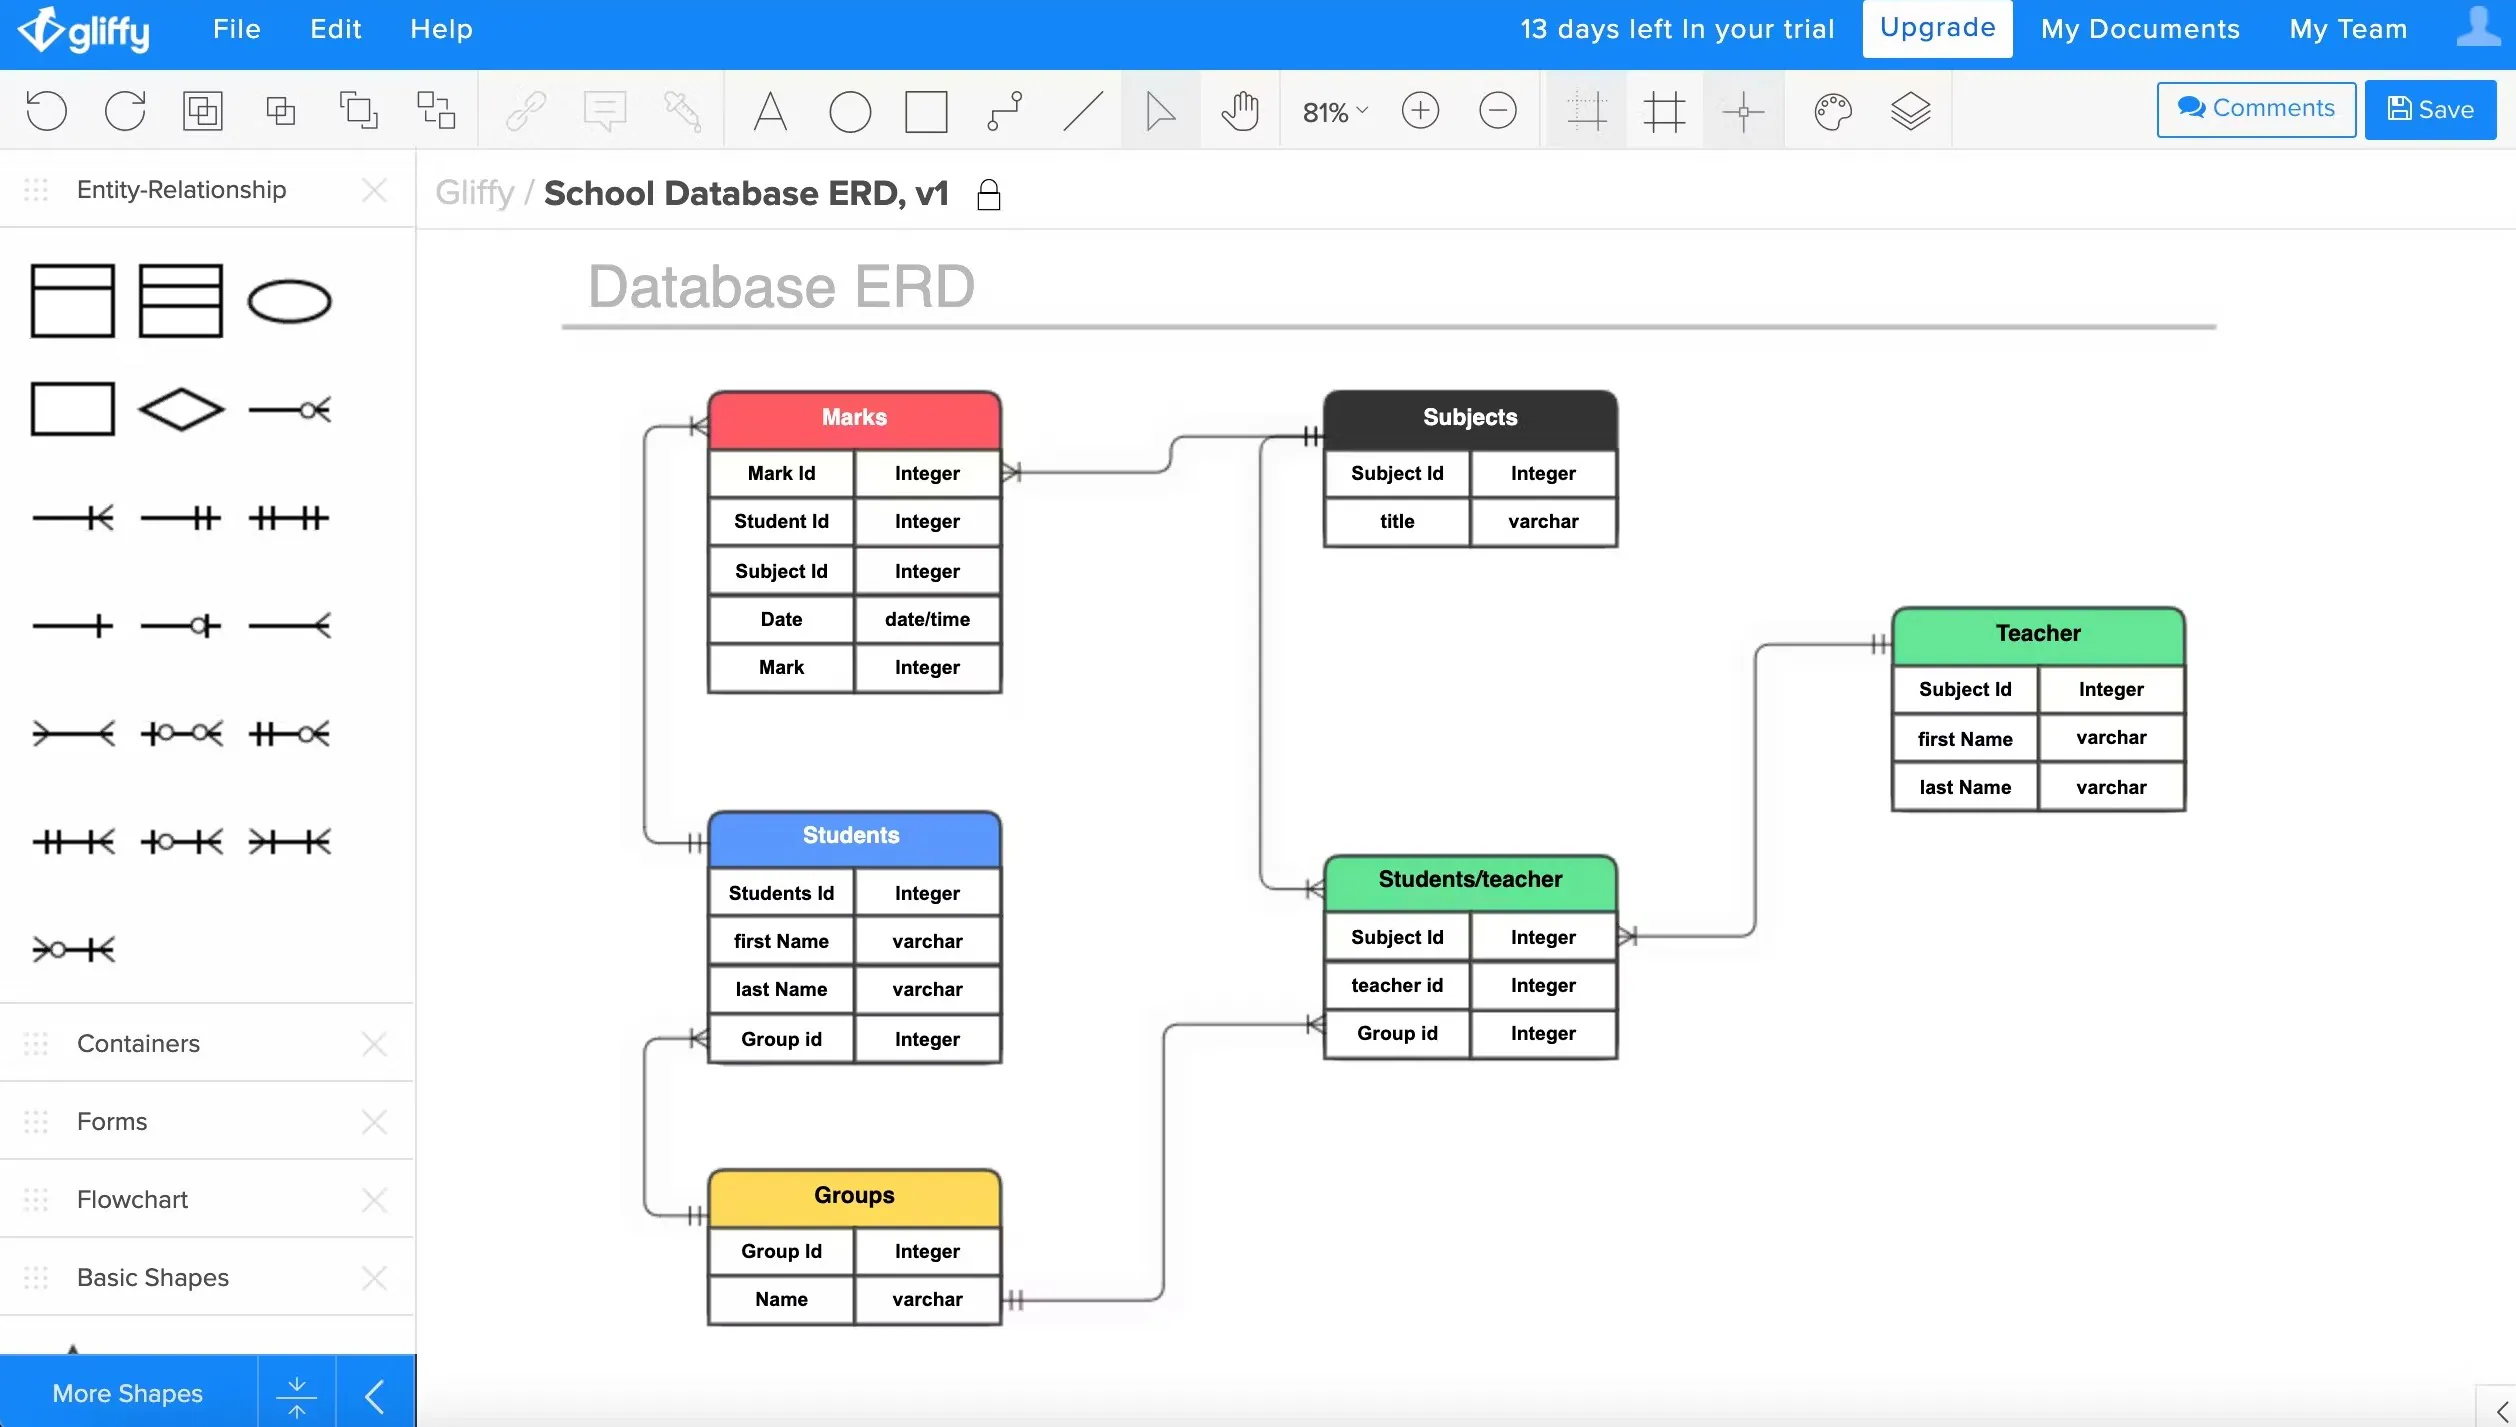Click the Print/Export icon
This screenshot has width=2516, height=1427.
[202, 109]
